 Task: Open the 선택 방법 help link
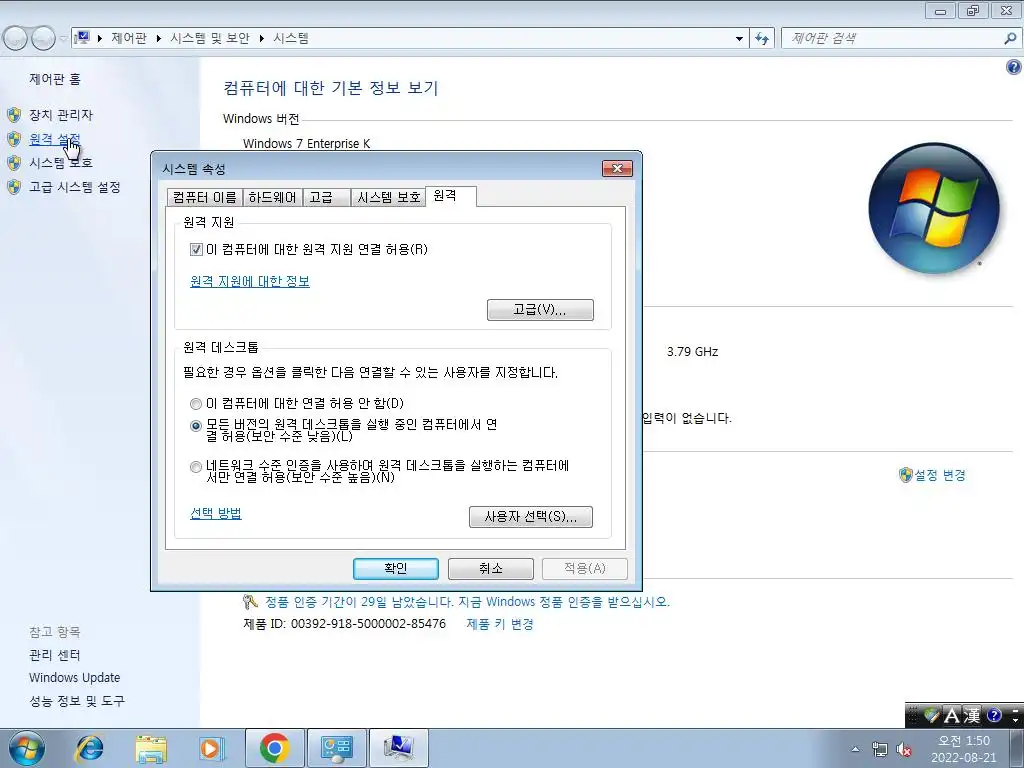click(x=216, y=513)
